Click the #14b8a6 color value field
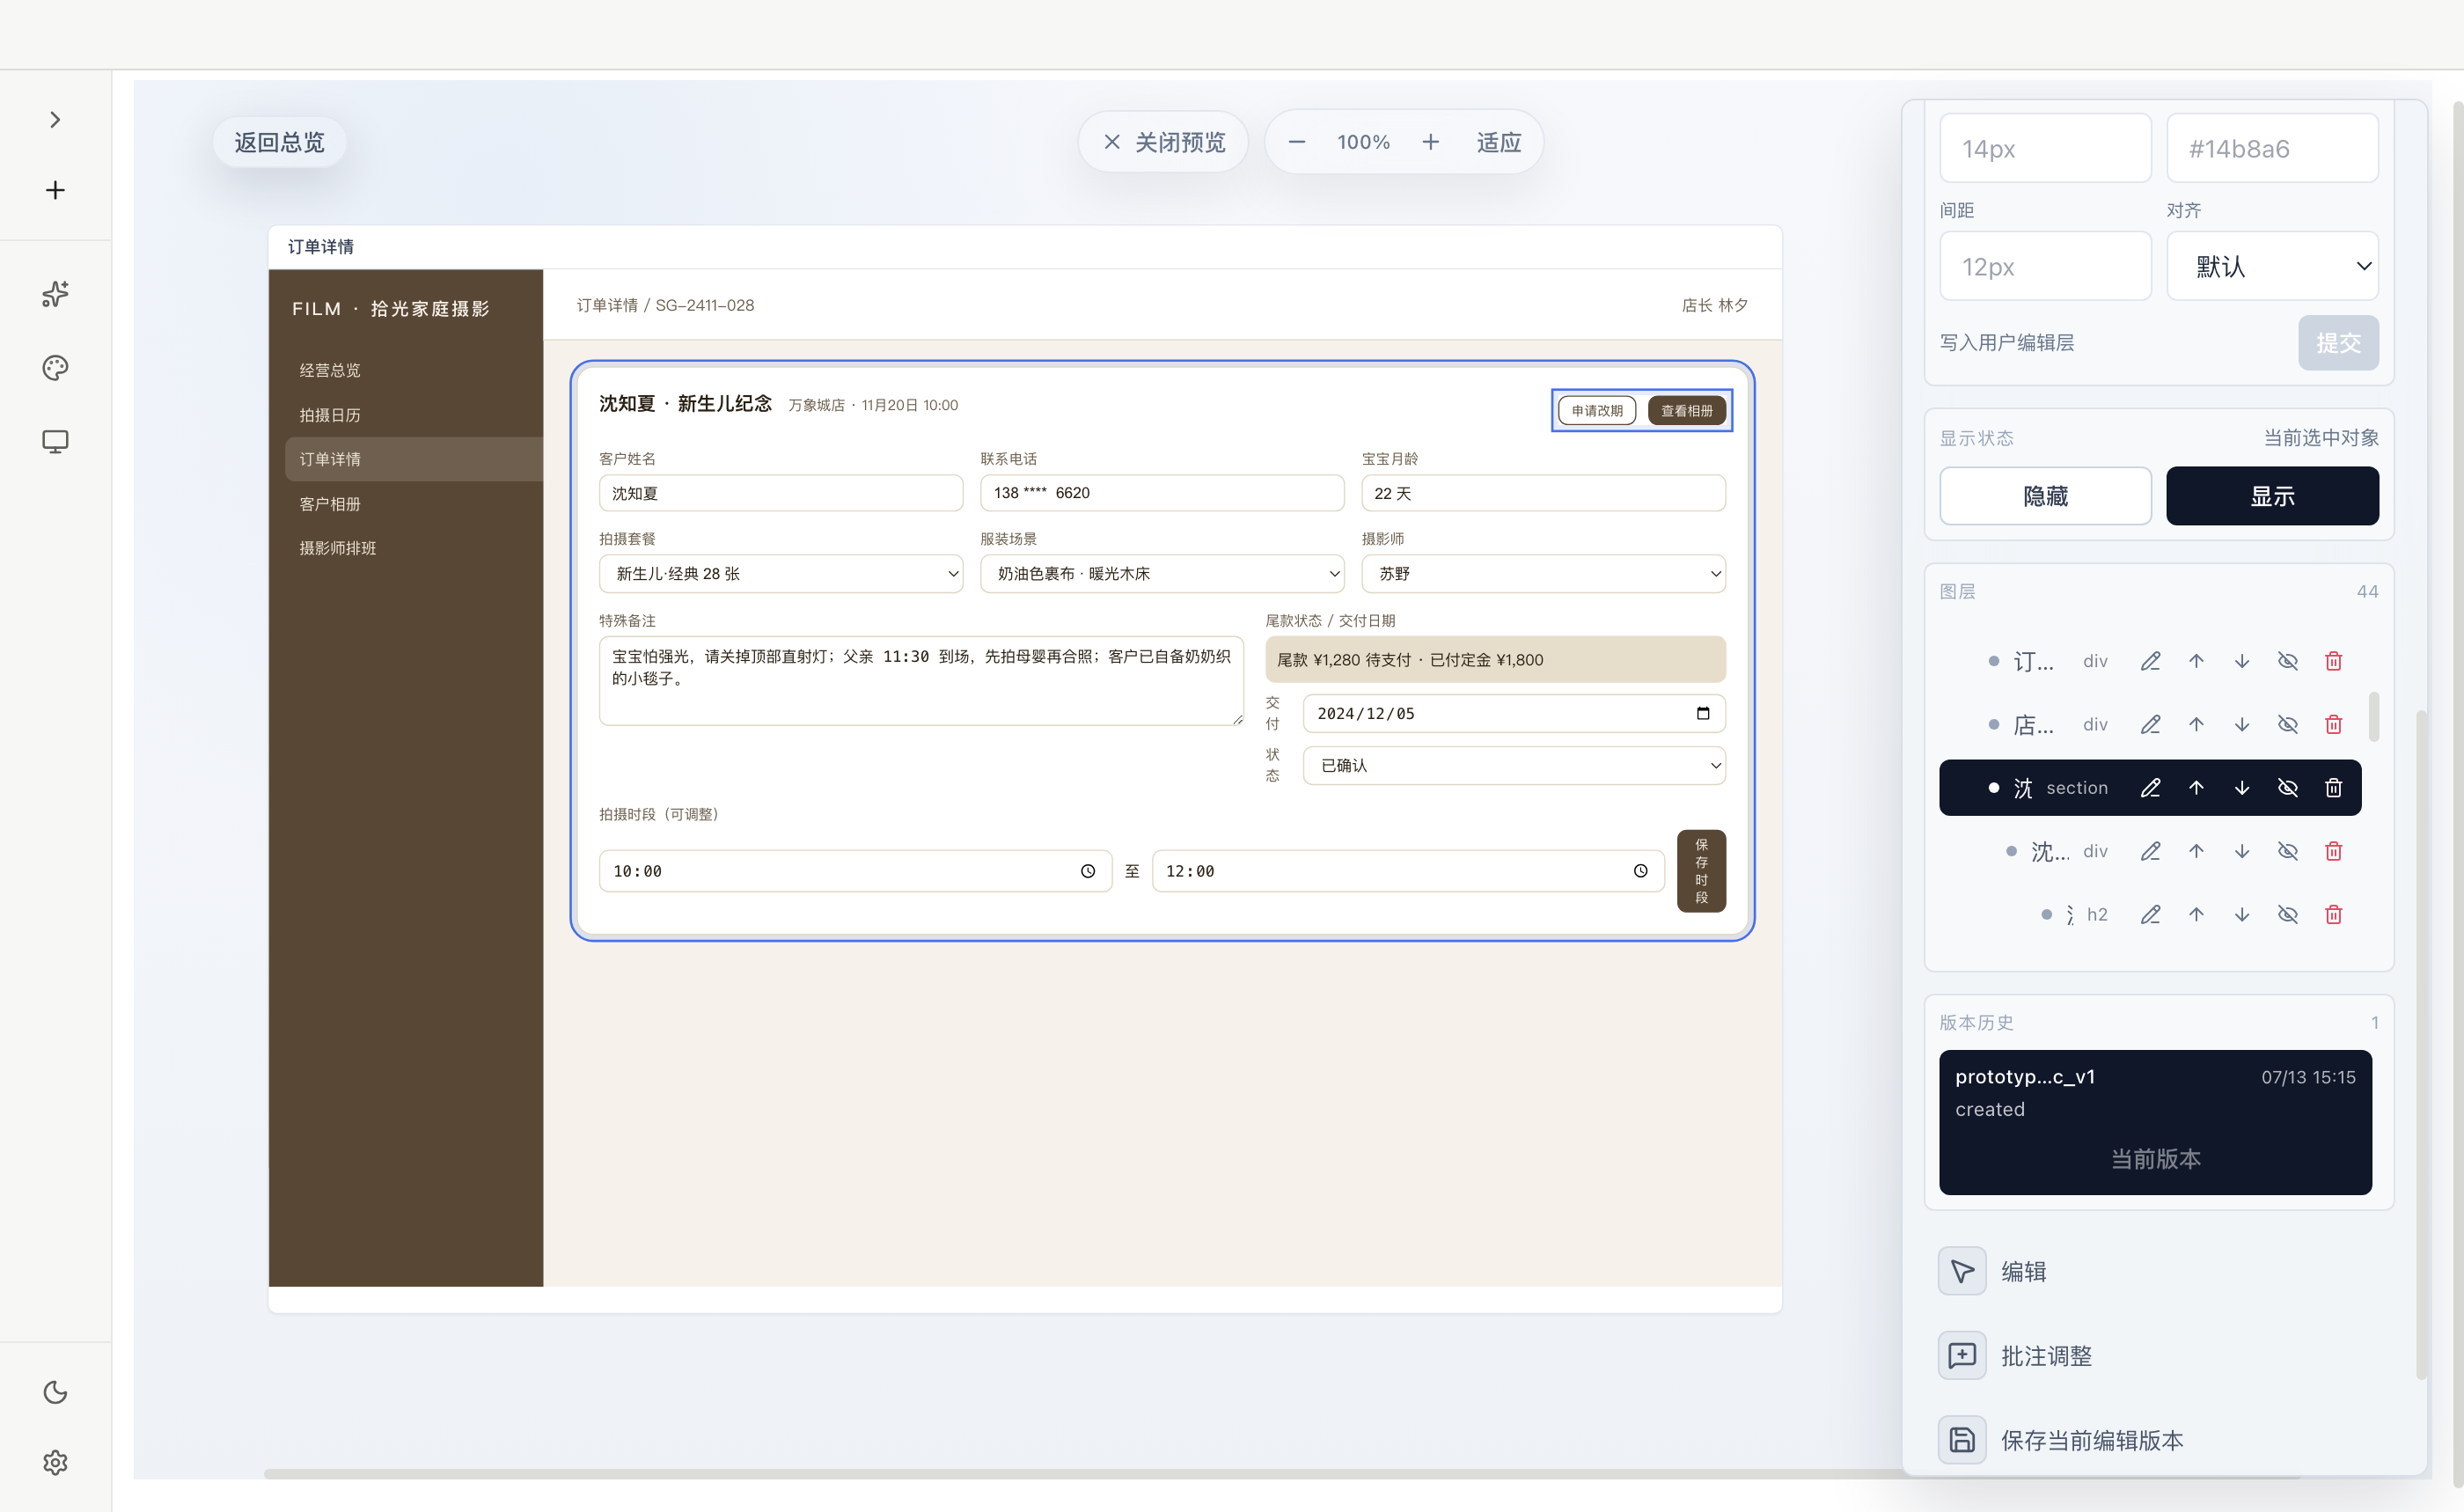The height and width of the screenshot is (1512, 2464). (2272, 148)
